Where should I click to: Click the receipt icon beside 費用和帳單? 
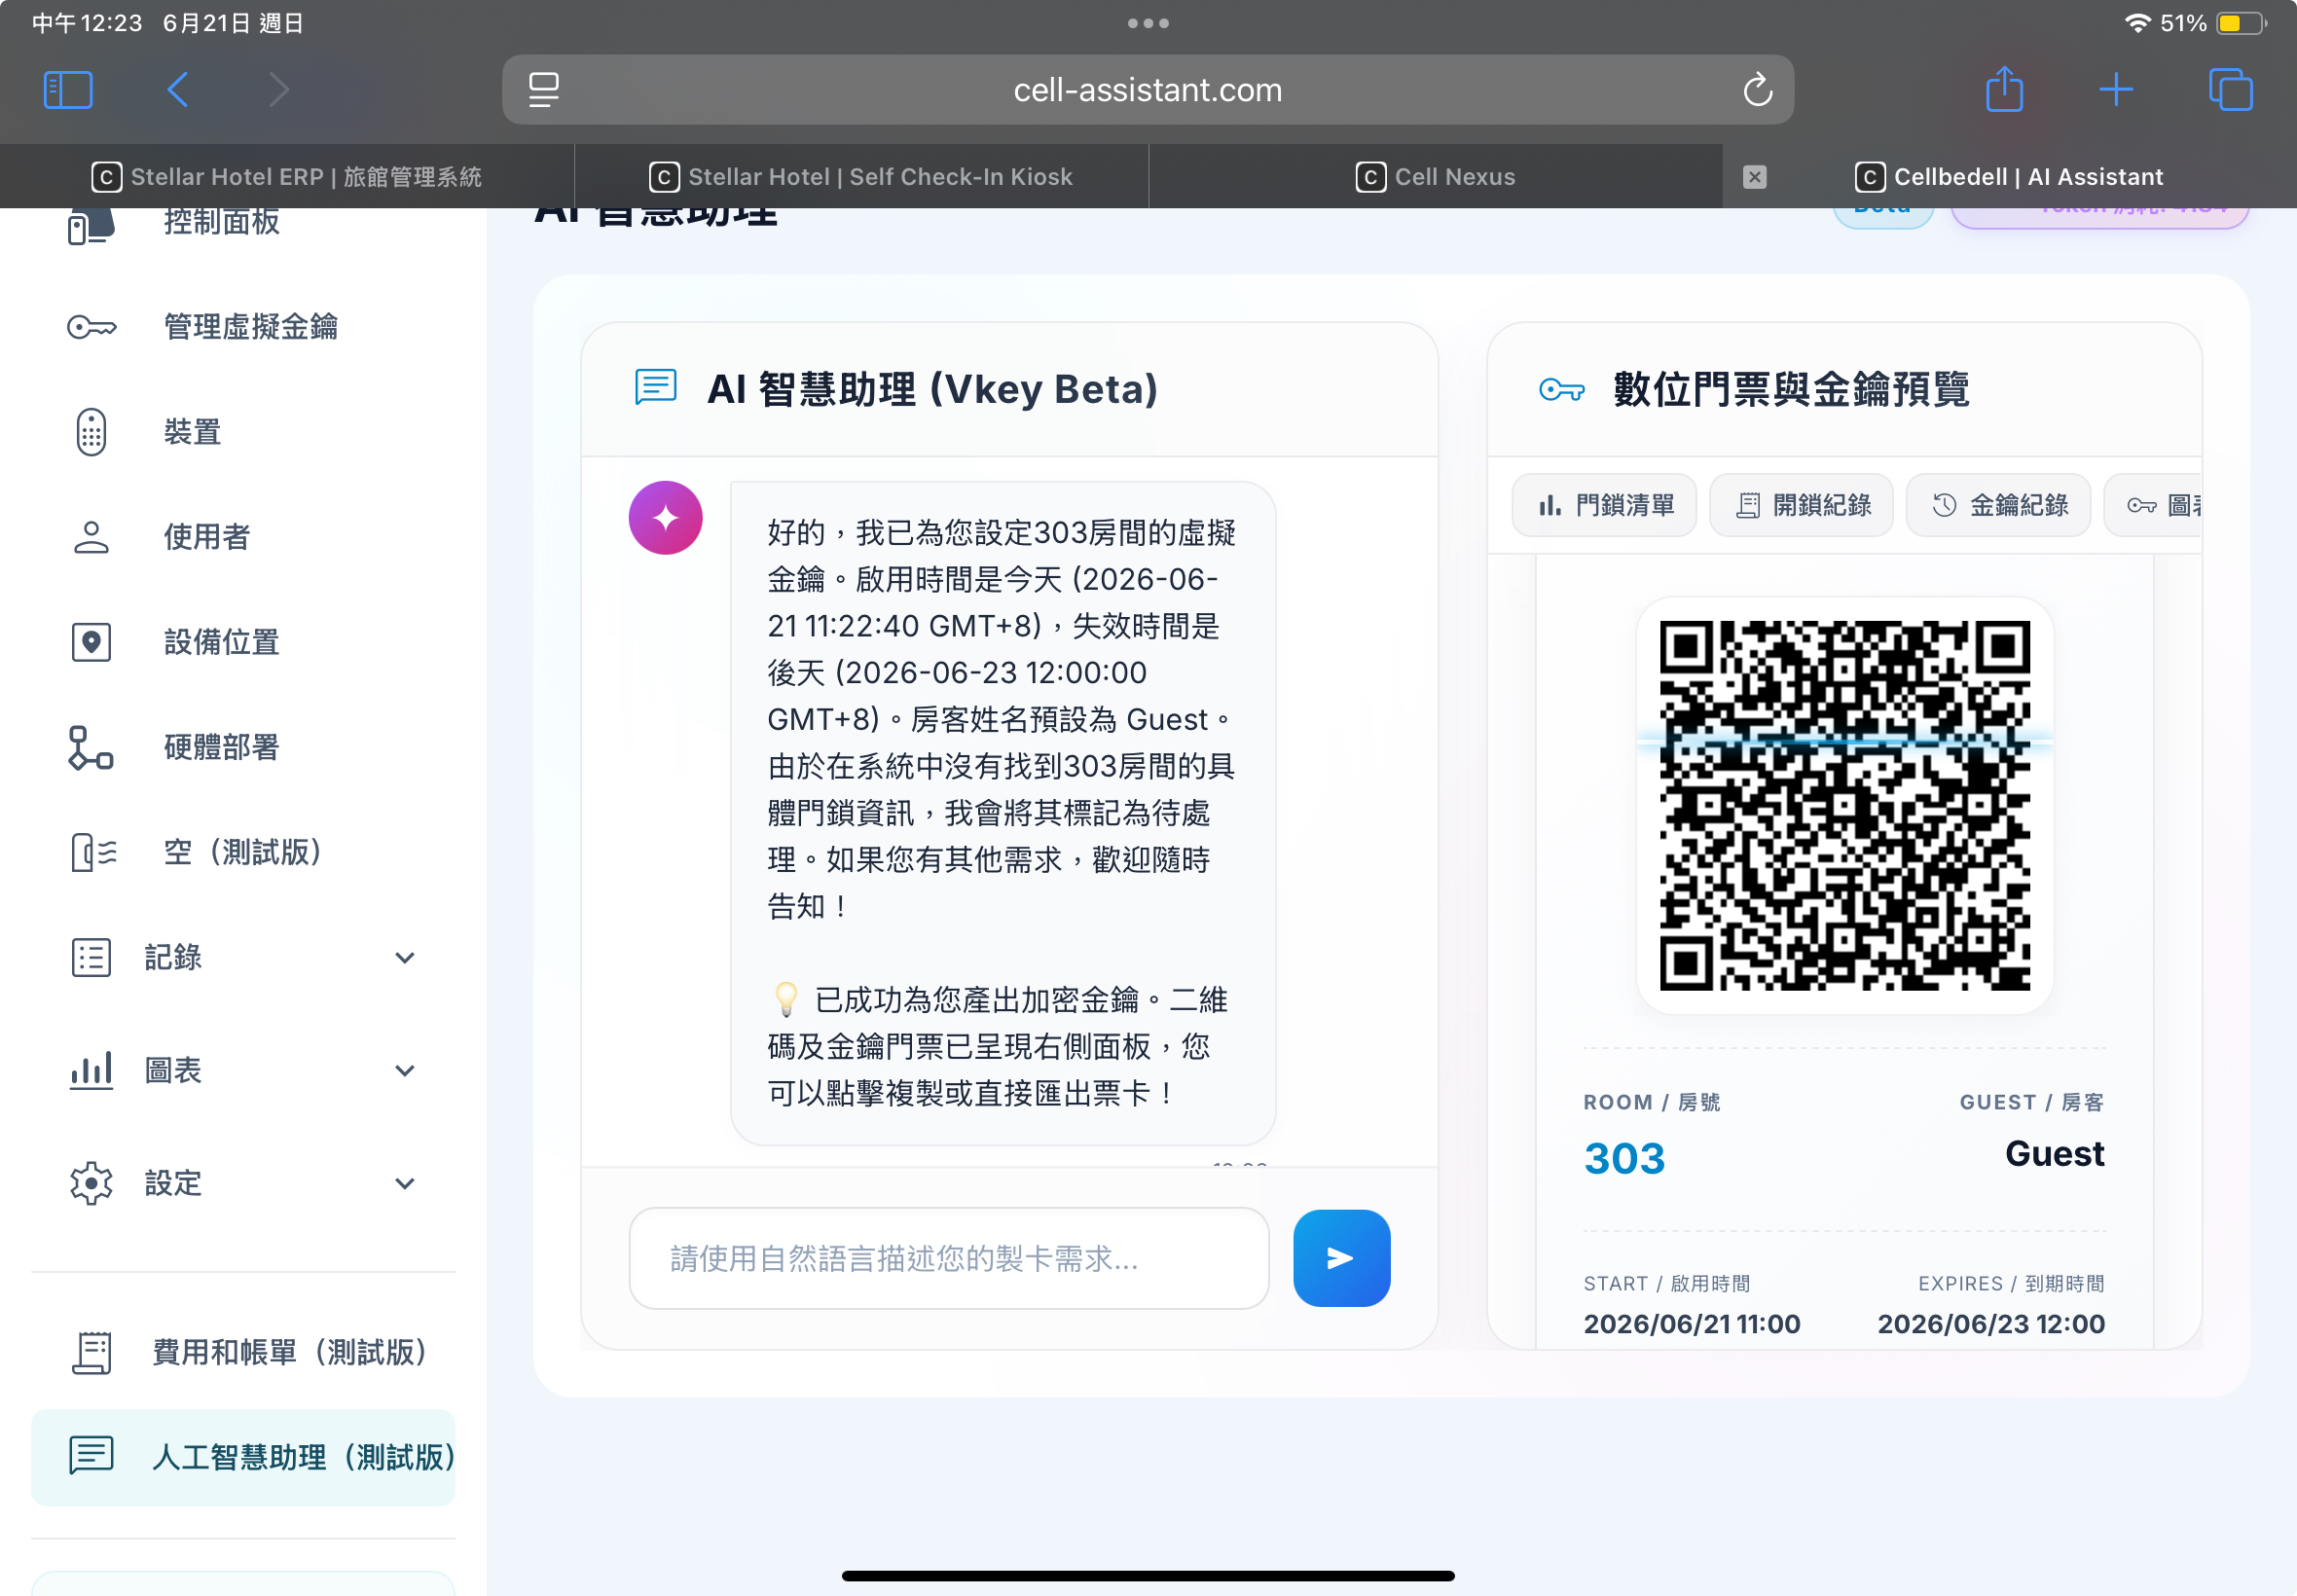[91, 1352]
